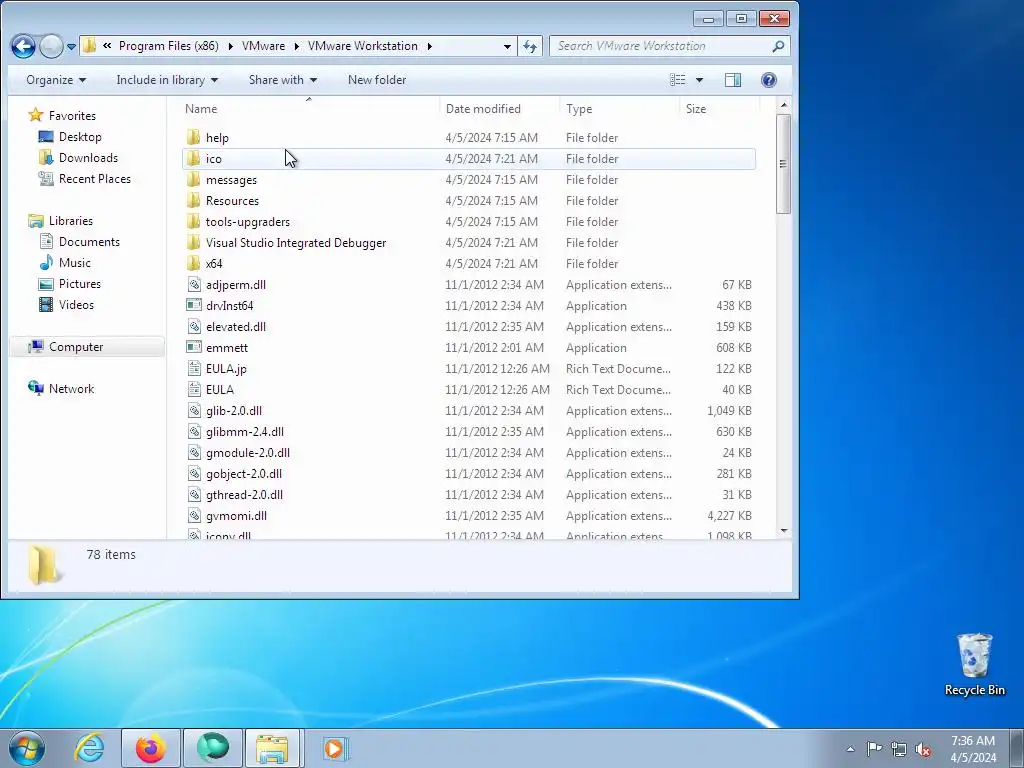This screenshot has height=768, width=1024.
Task: Select the messages folder icon
Action: 193,179
